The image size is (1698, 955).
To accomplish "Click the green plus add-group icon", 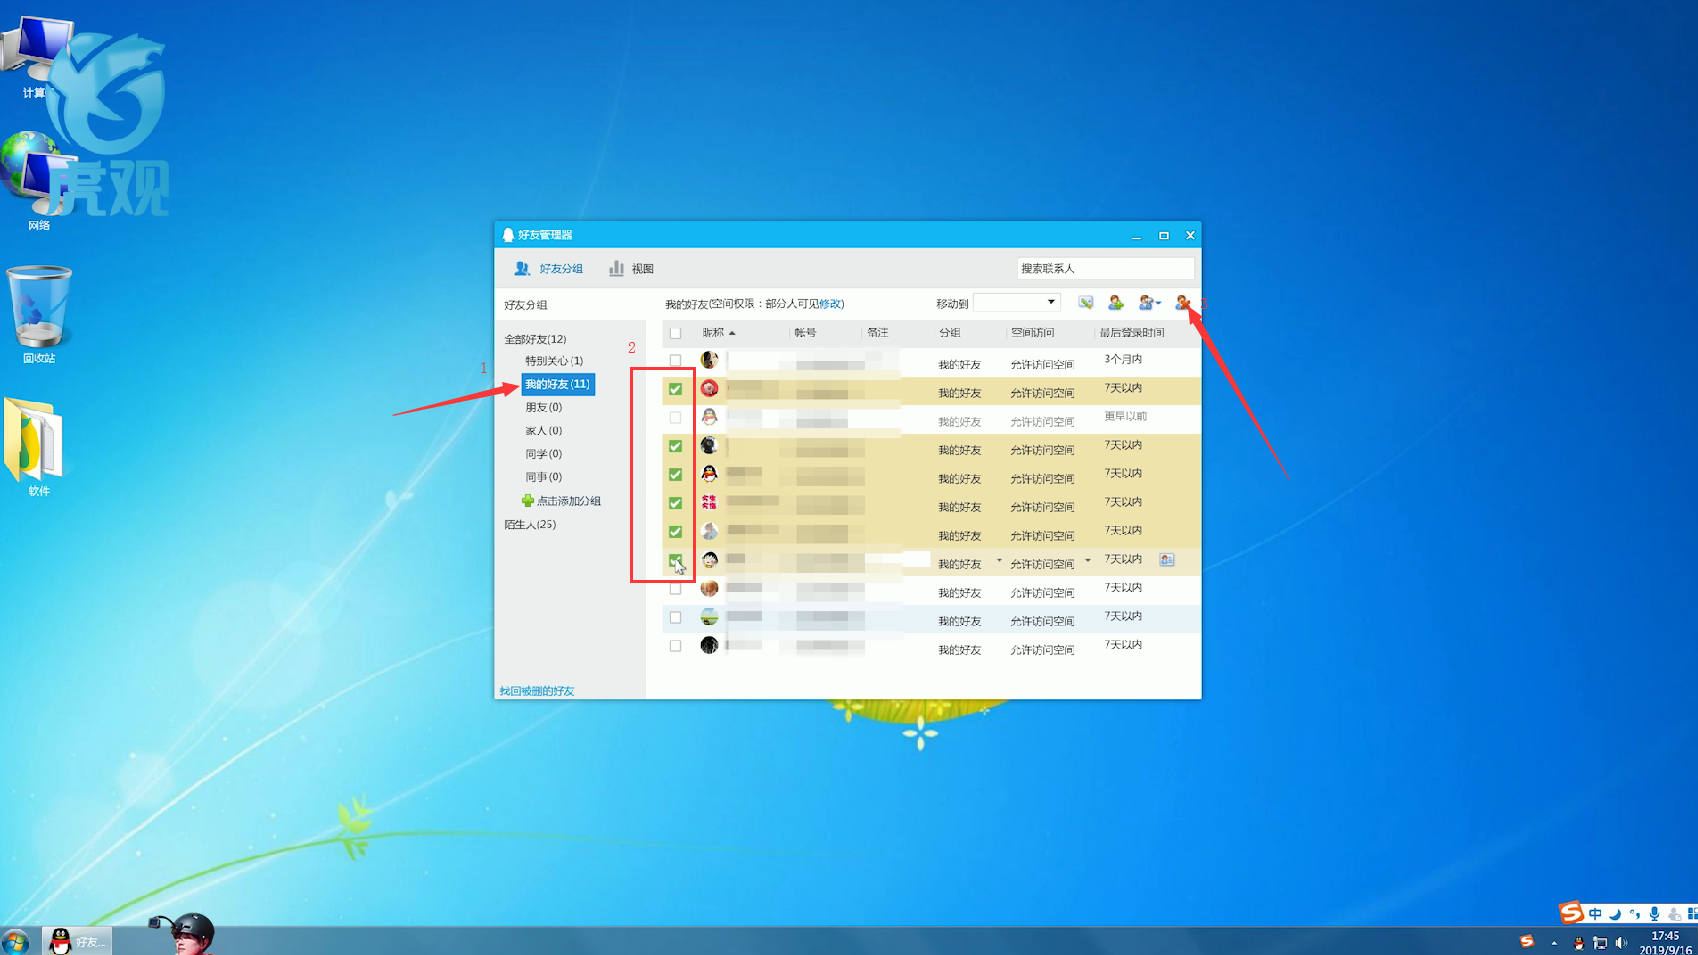I will click(528, 500).
